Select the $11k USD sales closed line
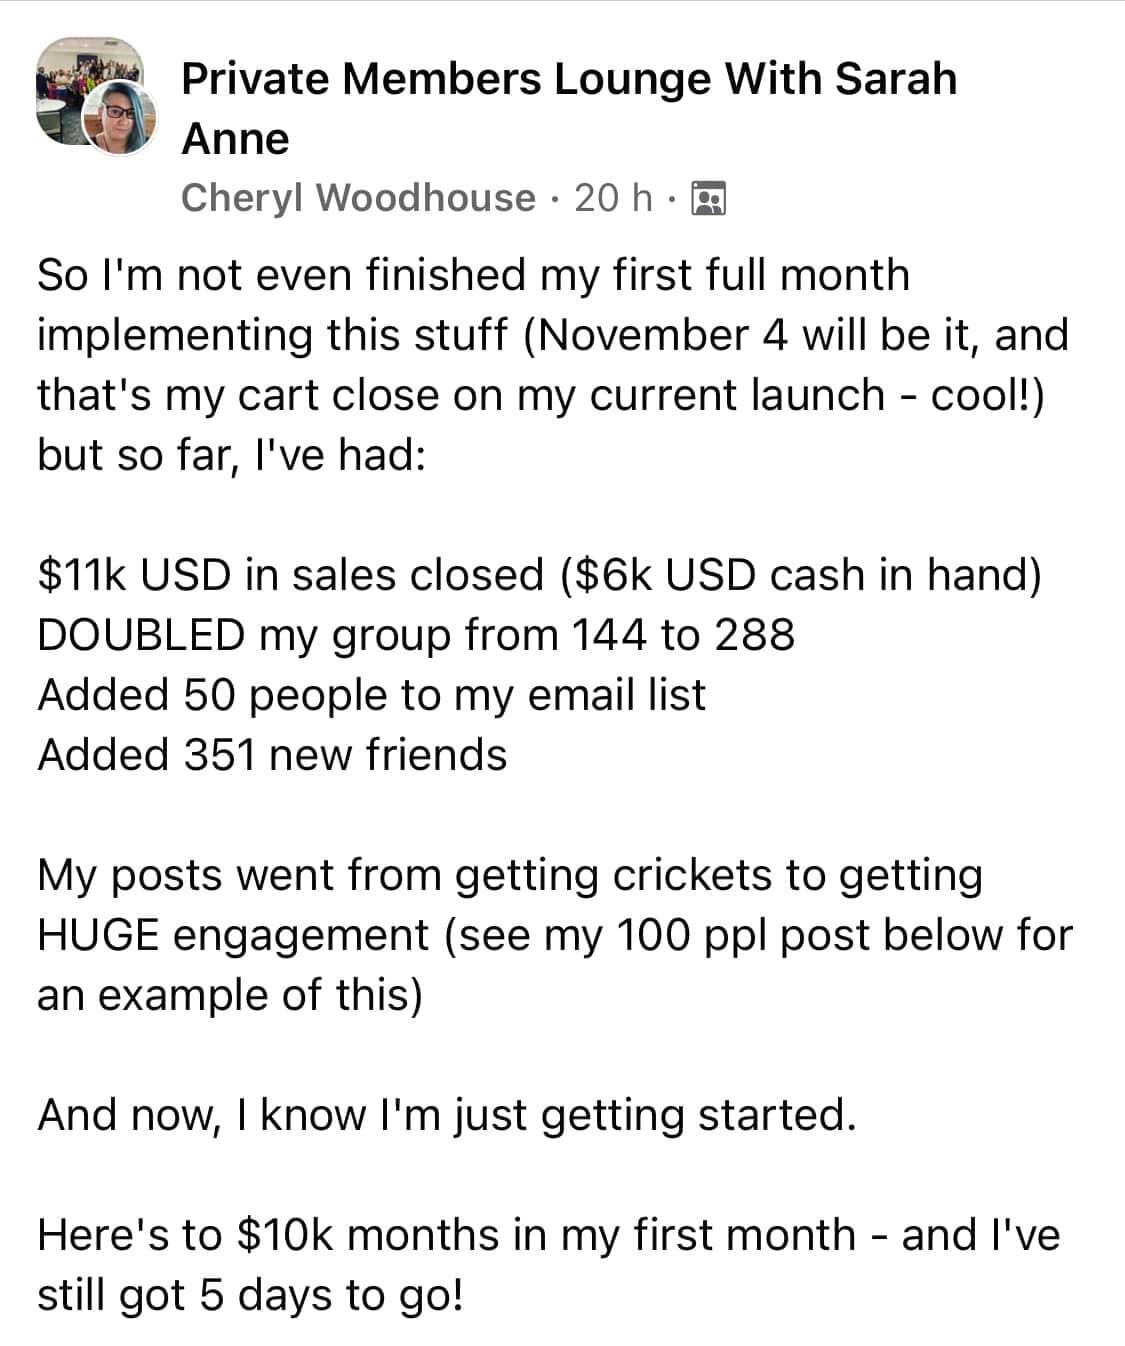1125x1346 pixels. [x=539, y=575]
